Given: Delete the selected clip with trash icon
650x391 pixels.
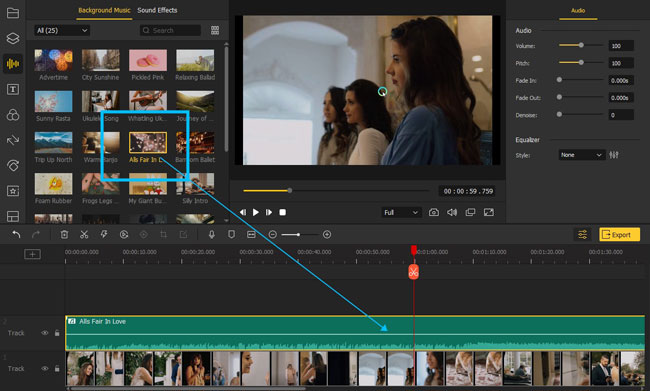Looking at the screenshot, I should pyautogui.click(x=64, y=235).
